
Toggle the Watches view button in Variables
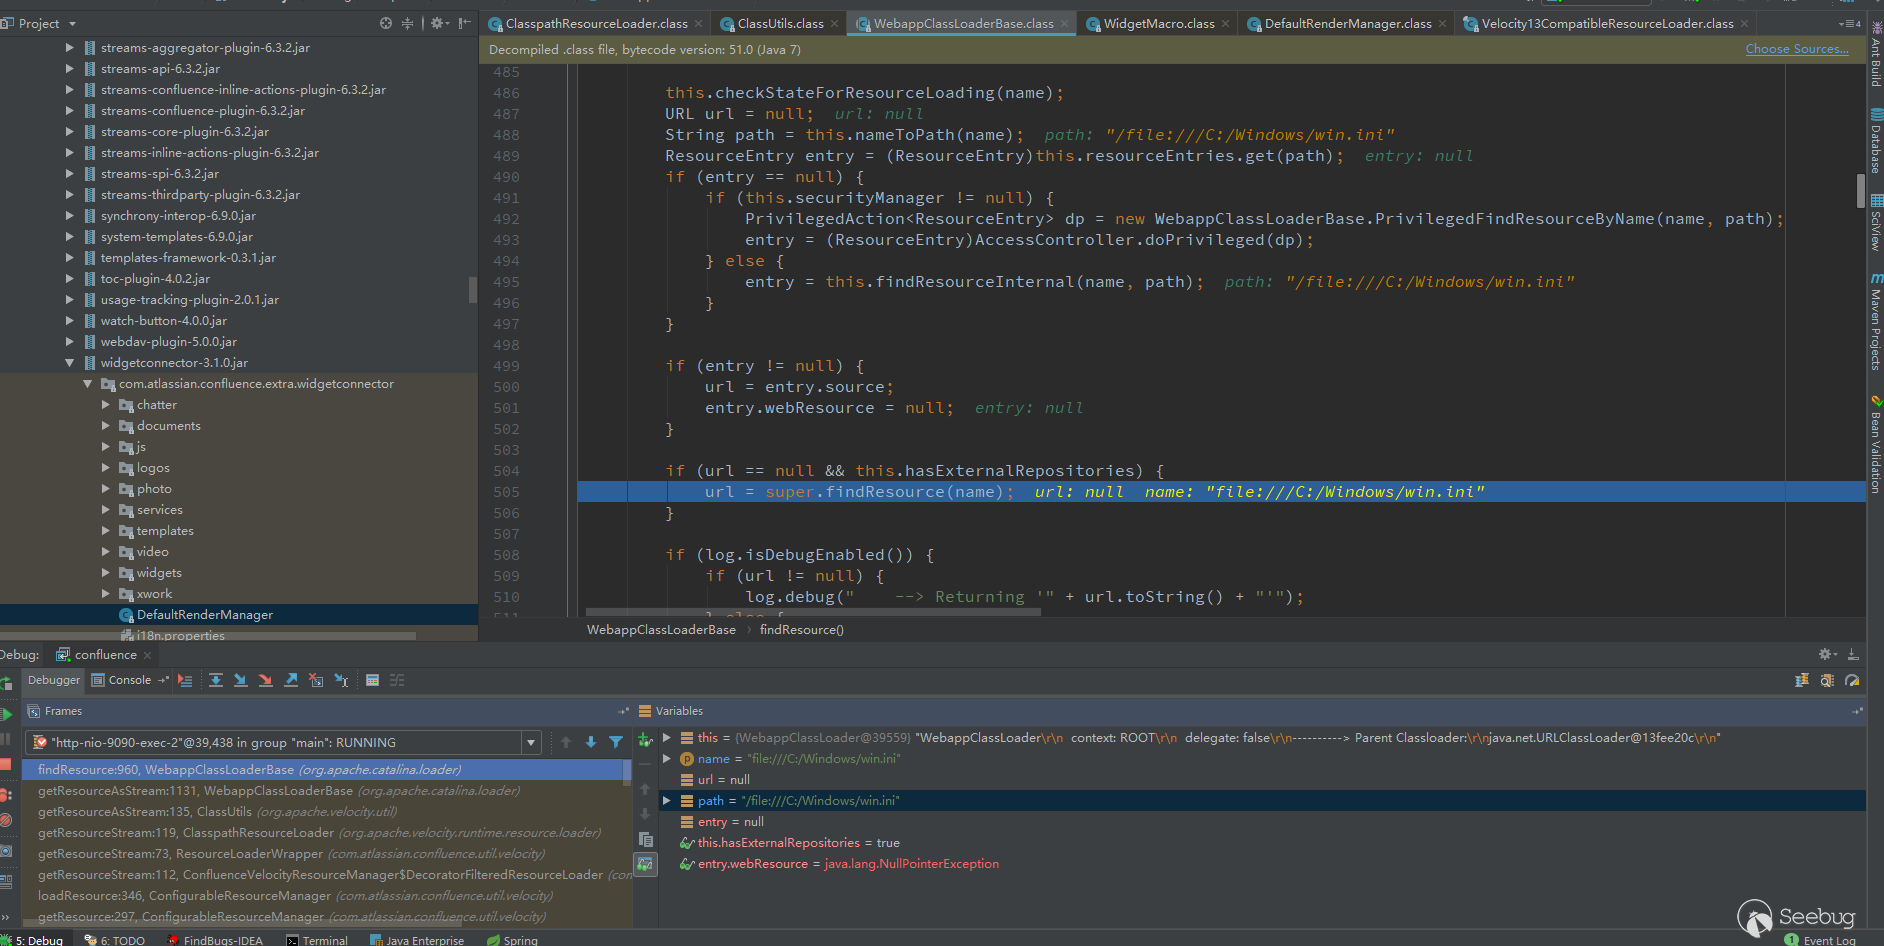646,864
